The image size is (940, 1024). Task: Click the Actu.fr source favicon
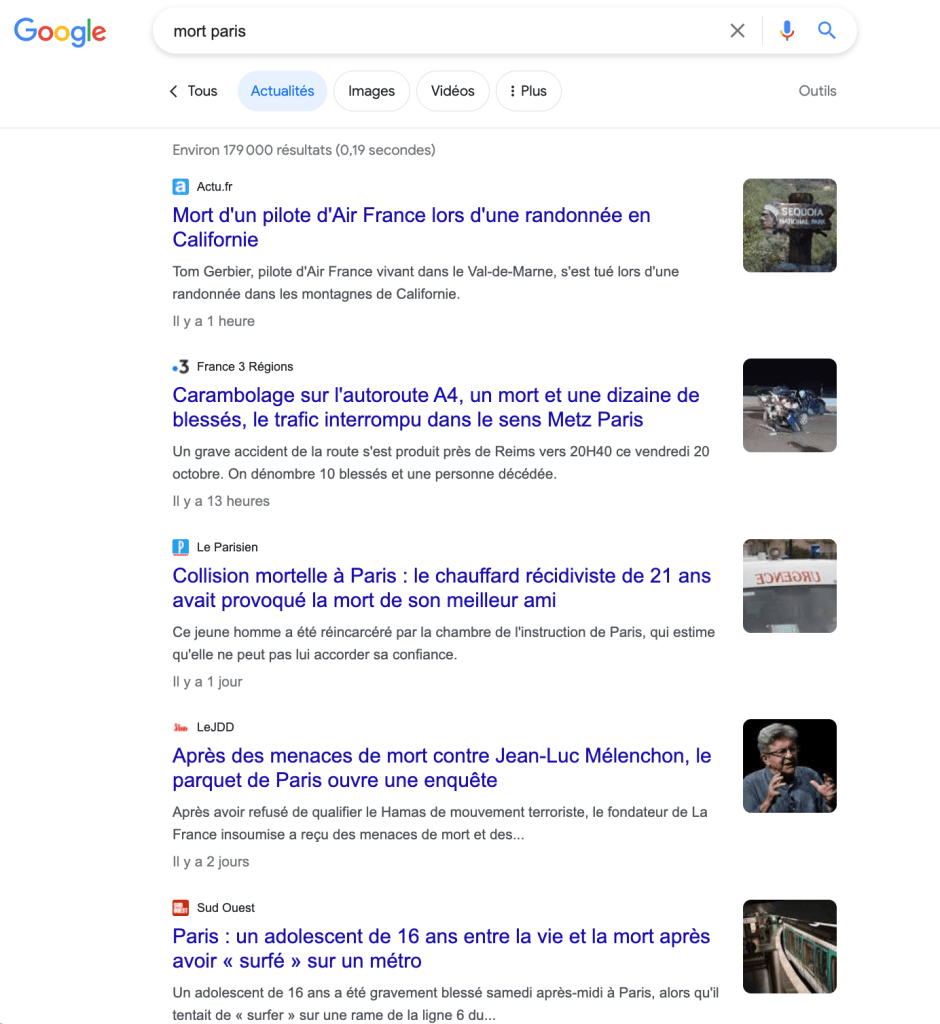[180, 187]
